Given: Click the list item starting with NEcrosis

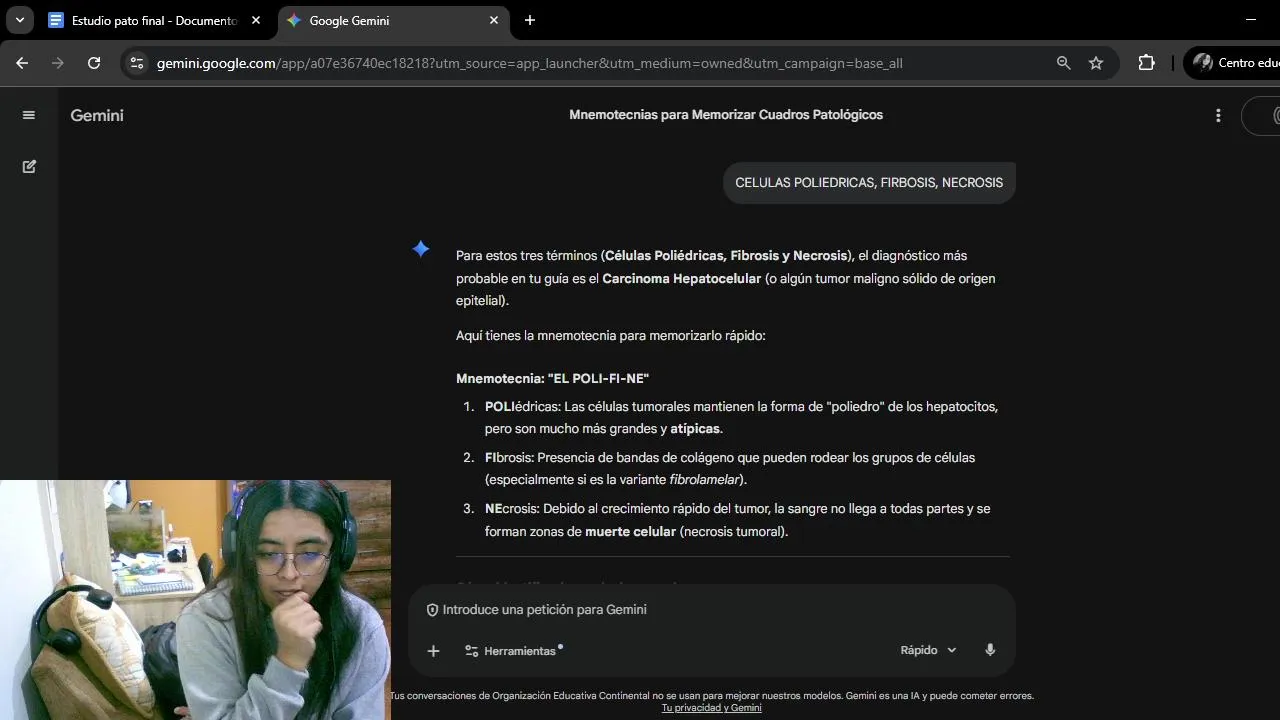Looking at the screenshot, I should [x=738, y=520].
